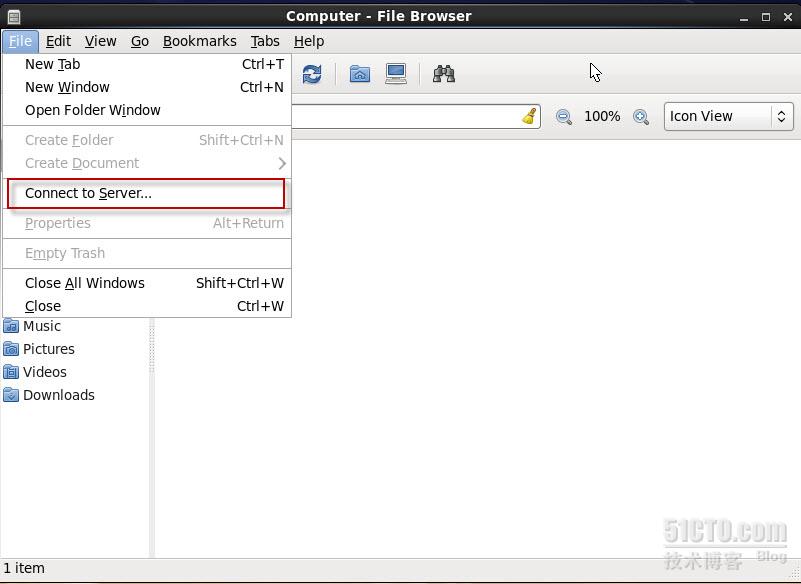Viewport: 801px width, 584px height.
Task: Click the Videos folder icon in sidebar
Action: pyautogui.click(x=11, y=372)
